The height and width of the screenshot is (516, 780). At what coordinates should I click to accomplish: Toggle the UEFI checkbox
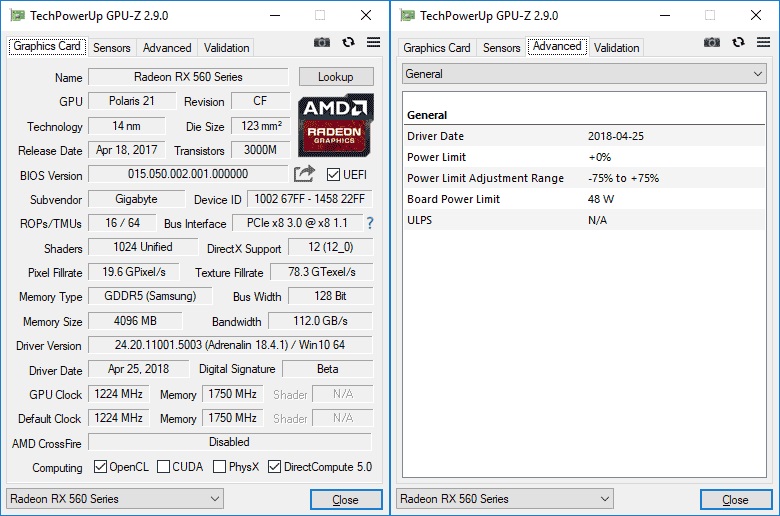333,175
